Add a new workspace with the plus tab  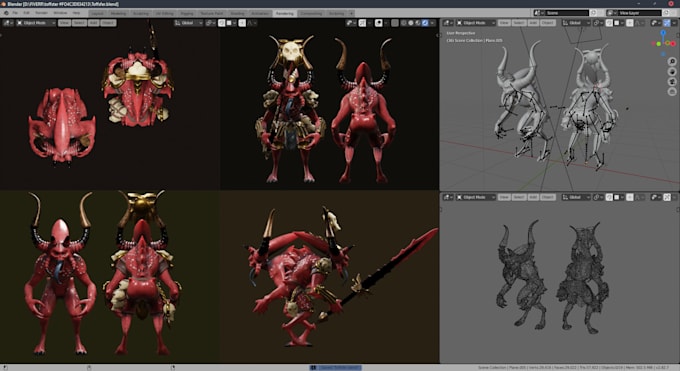click(x=352, y=13)
